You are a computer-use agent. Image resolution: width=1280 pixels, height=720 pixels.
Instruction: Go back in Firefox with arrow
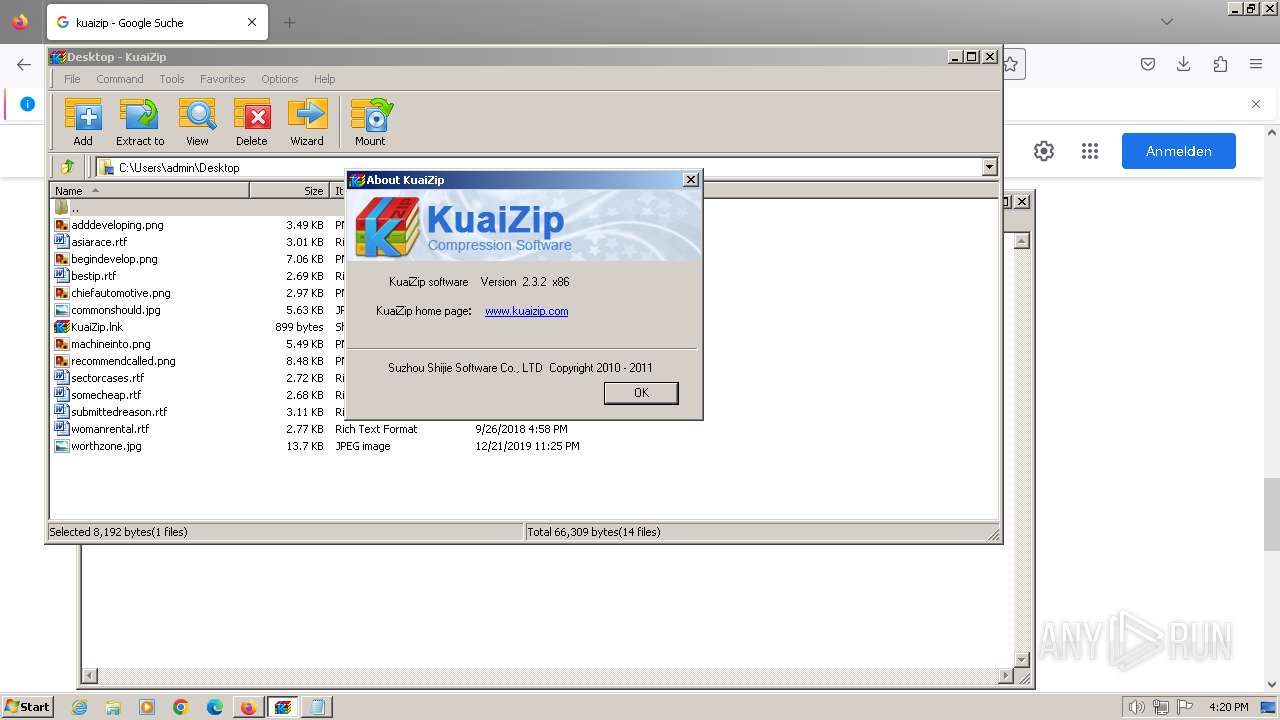click(24, 64)
